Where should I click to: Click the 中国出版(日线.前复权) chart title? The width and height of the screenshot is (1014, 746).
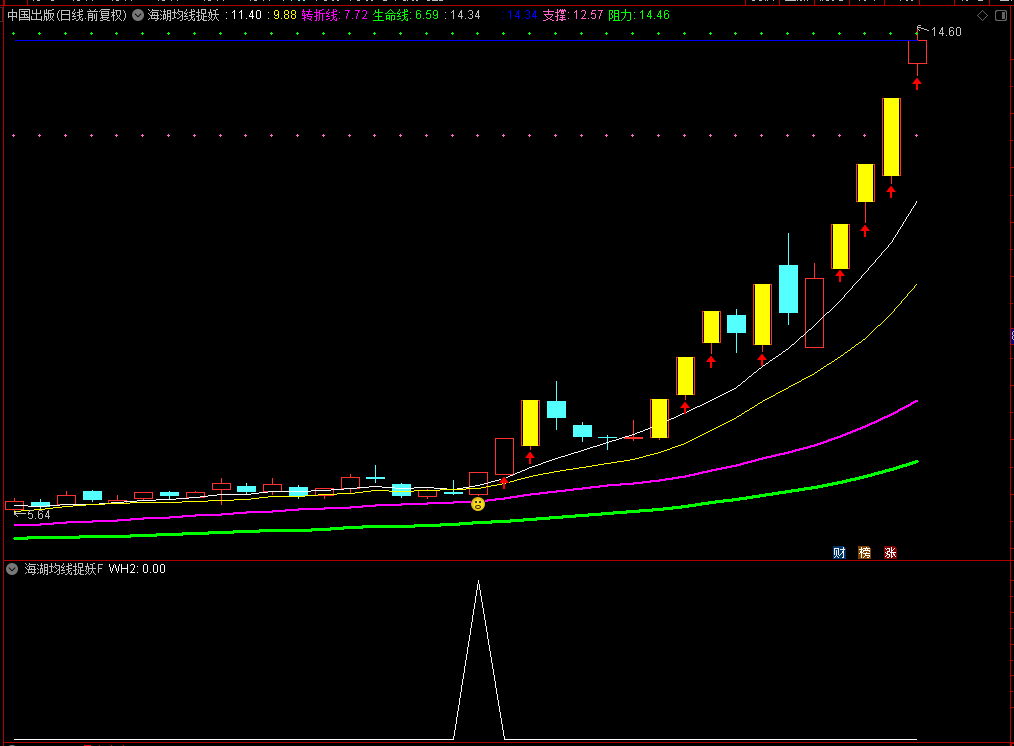(x=67, y=15)
